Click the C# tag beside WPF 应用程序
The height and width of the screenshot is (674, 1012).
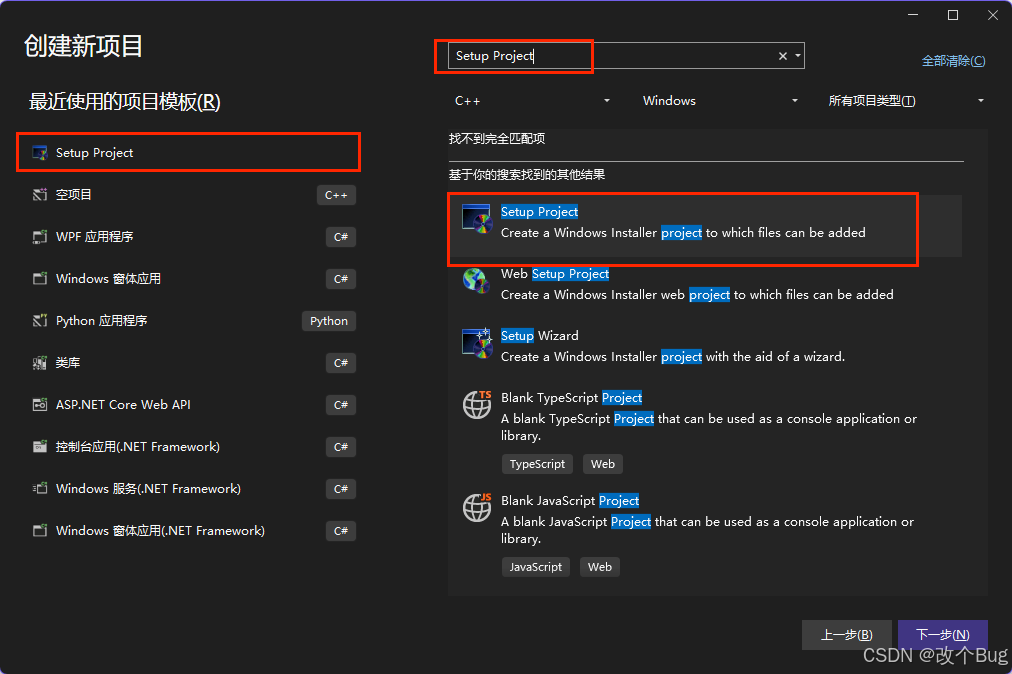pos(341,237)
